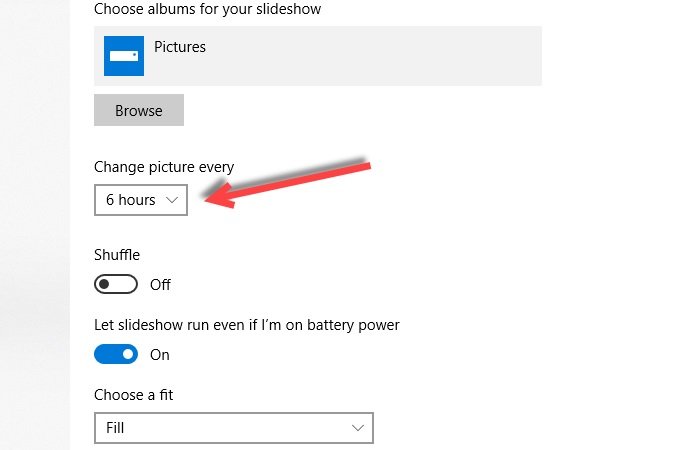This screenshot has height=450, width=700.
Task: Click the Off label beside Shuffle
Action: (160, 285)
